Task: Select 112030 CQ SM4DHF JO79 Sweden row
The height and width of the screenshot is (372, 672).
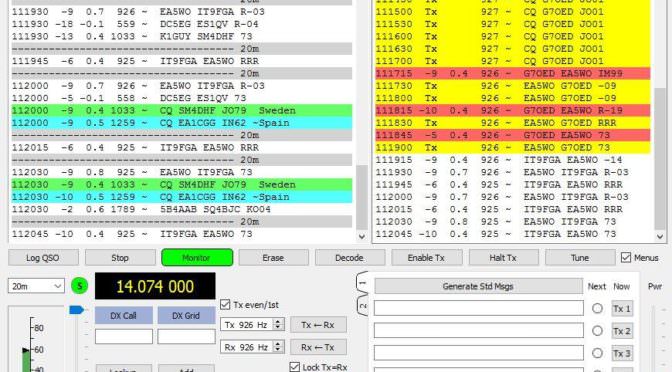Action: (x=182, y=185)
